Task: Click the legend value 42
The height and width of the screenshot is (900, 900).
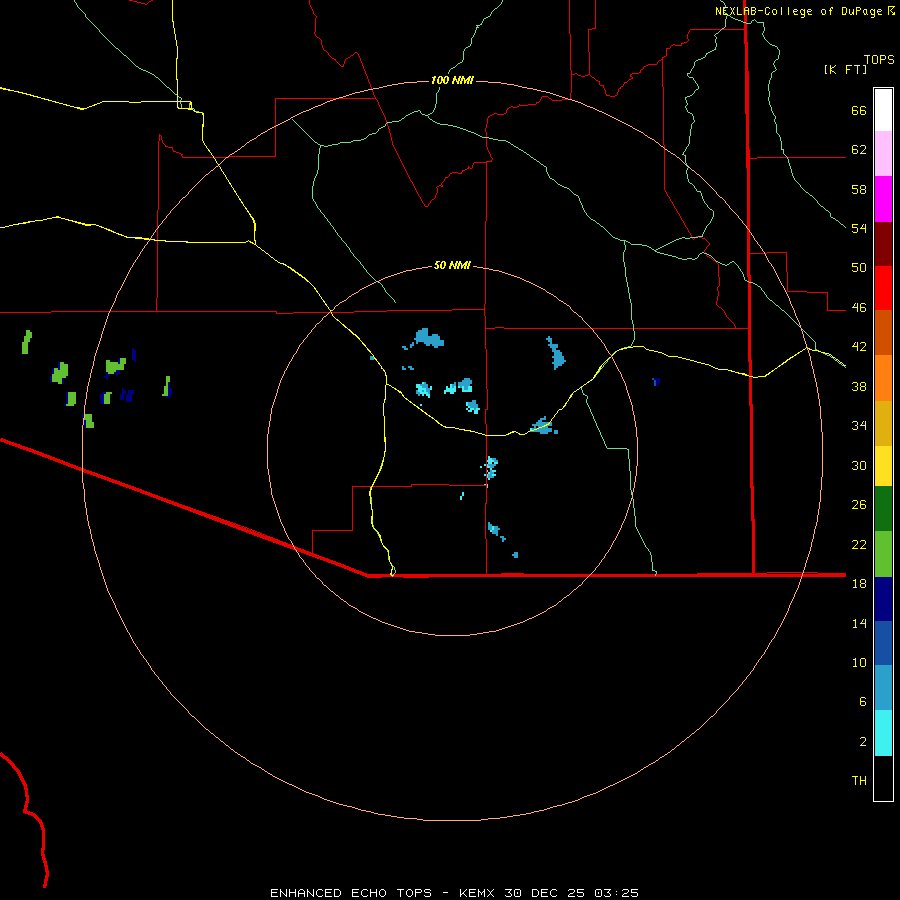Action: (859, 347)
